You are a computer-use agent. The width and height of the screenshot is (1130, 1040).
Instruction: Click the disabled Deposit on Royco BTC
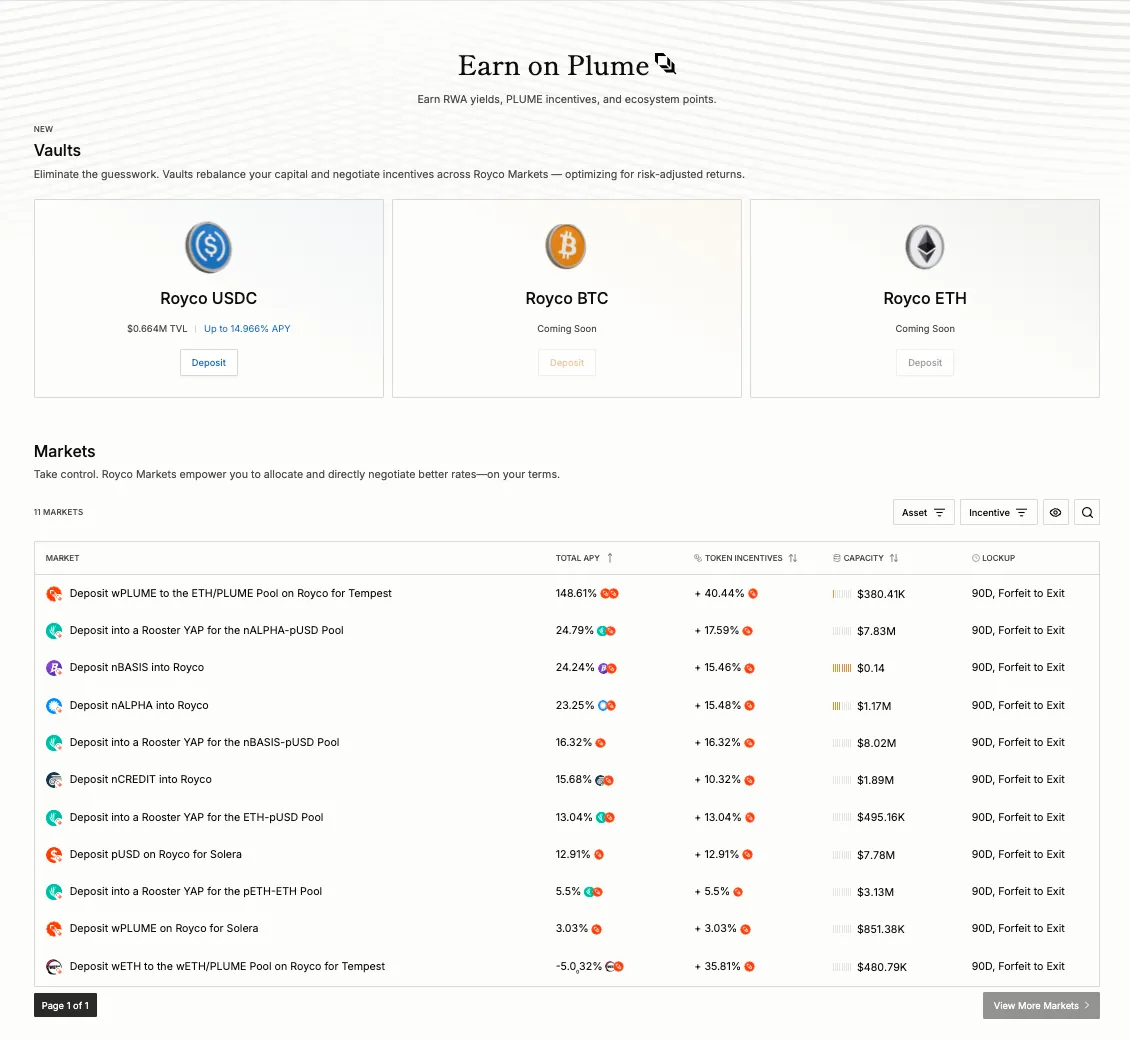tap(566, 363)
